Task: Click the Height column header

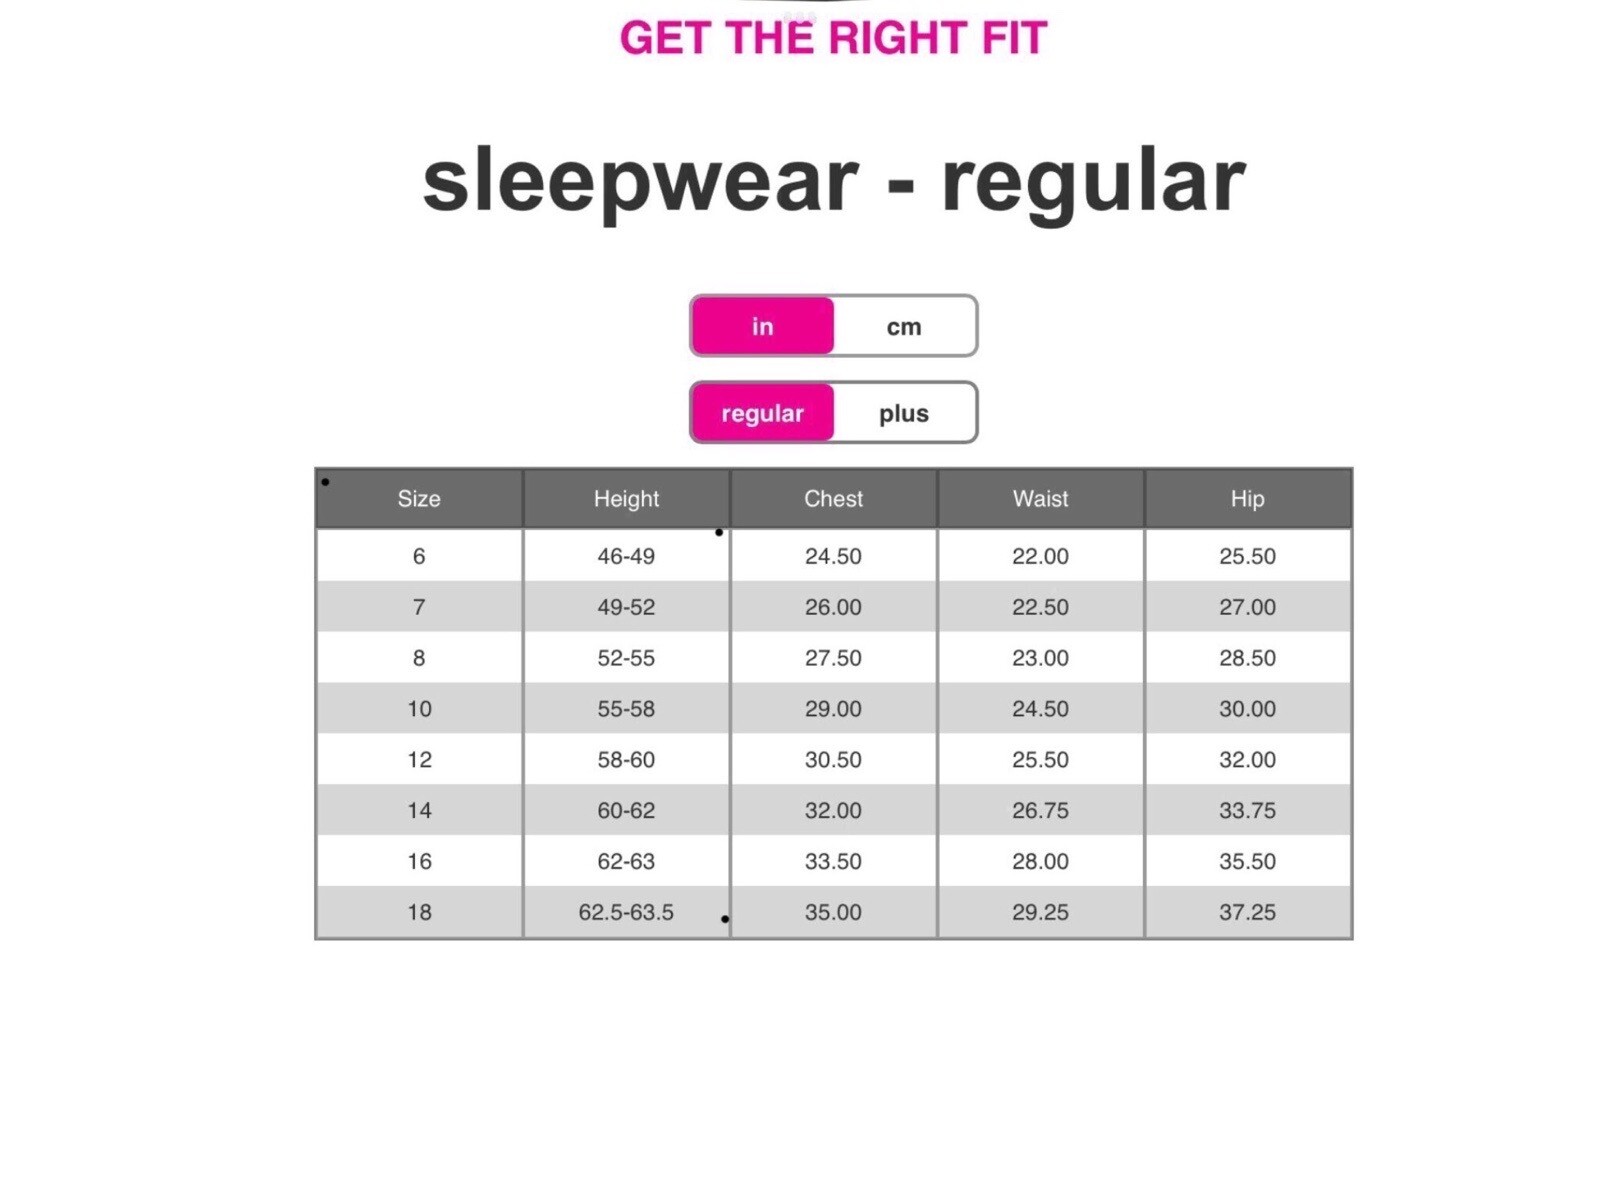Action: (x=626, y=498)
